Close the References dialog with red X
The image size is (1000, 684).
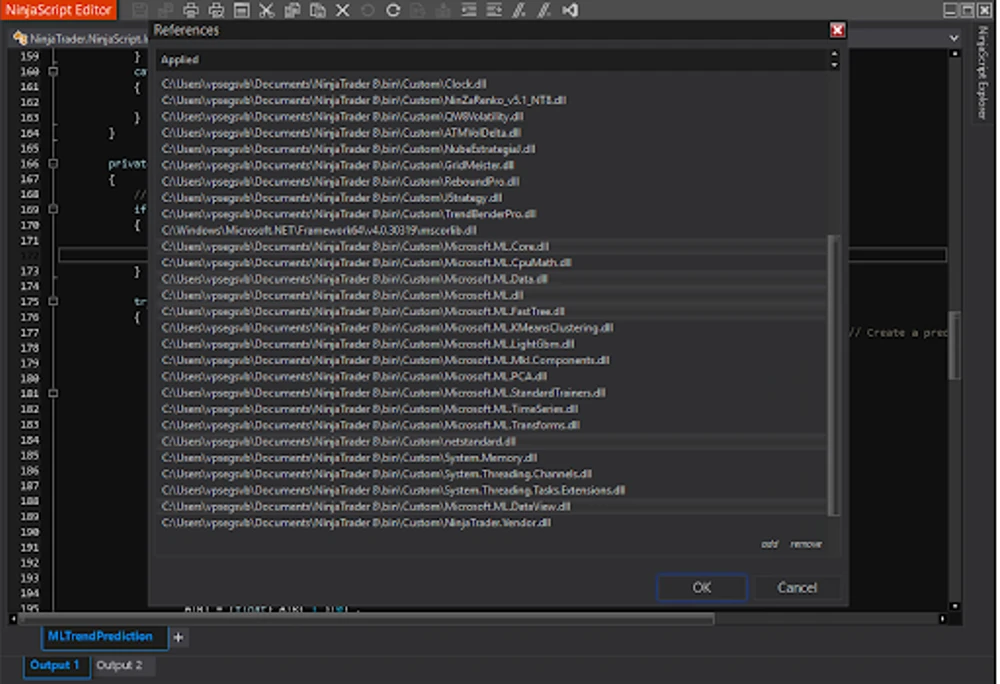[x=837, y=30]
